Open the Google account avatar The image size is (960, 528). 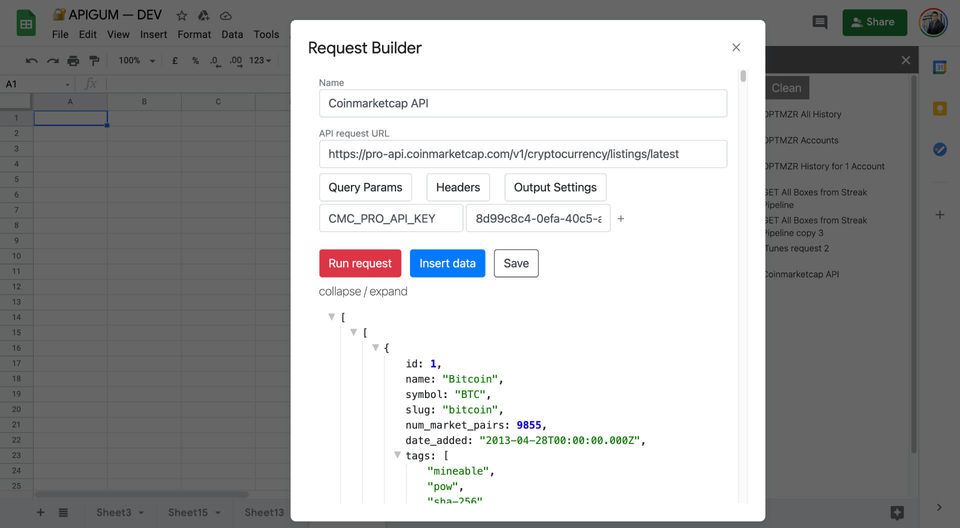click(933, 23)
